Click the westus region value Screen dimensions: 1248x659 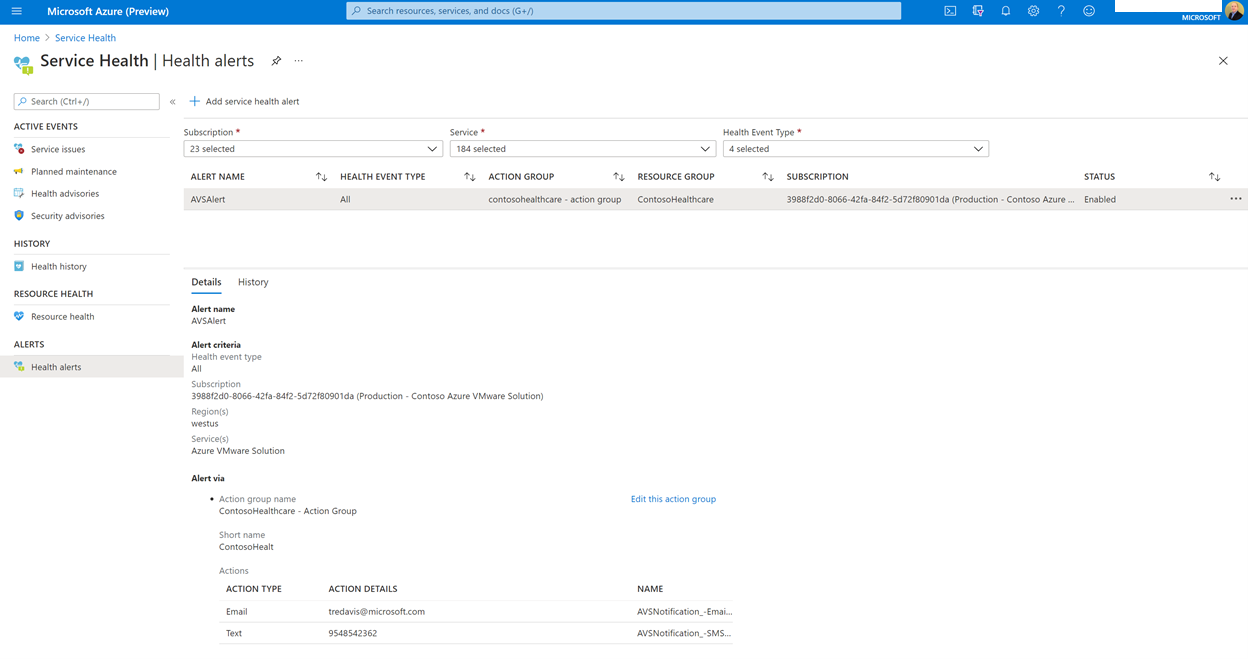pyautogui.click(x=205, y=423)
